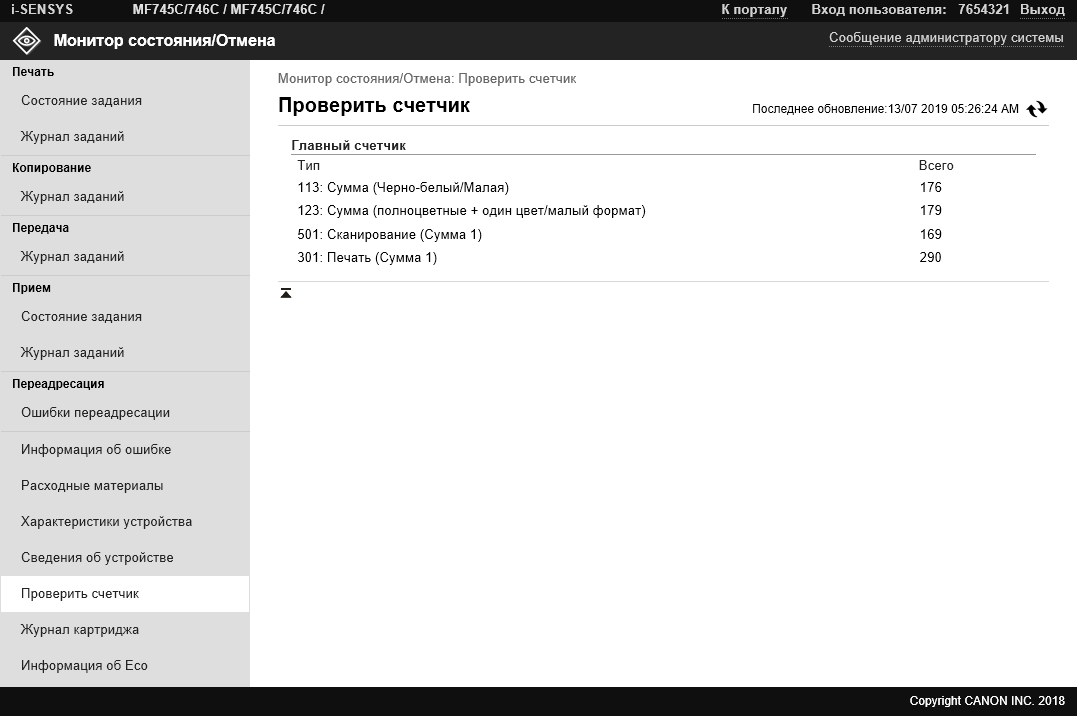Click the Copyright CANON INC. 2018 footer
The width and height of the screenshot is (1077, 716).
987,701
